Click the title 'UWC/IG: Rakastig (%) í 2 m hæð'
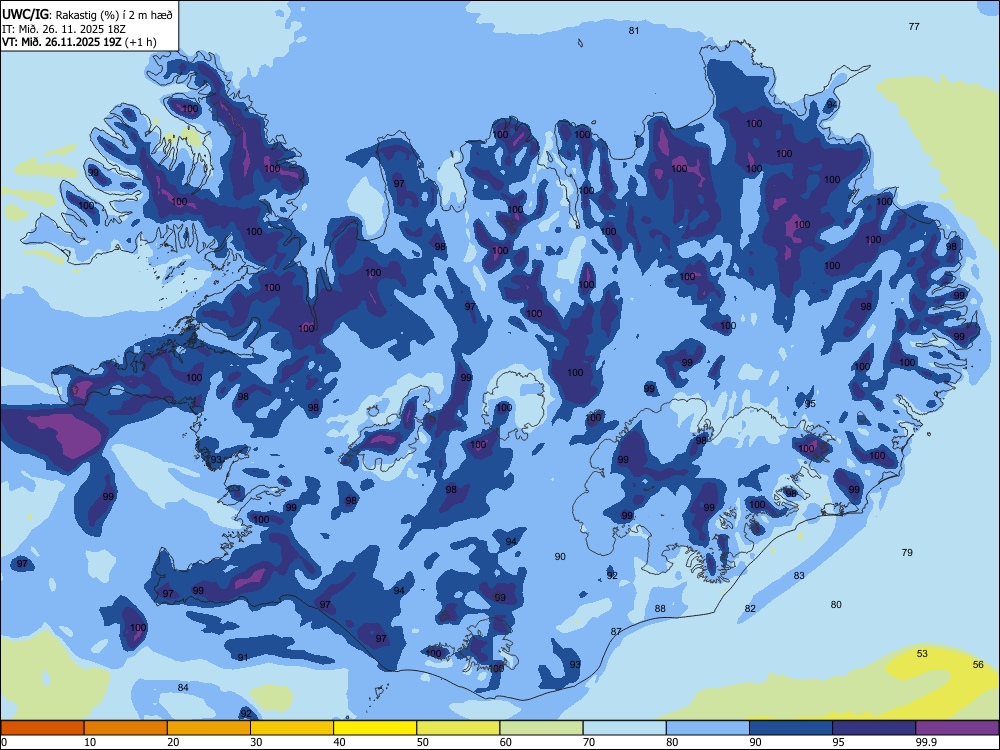This screenshot has height=750, width=1000. click(x=87, y=14)
